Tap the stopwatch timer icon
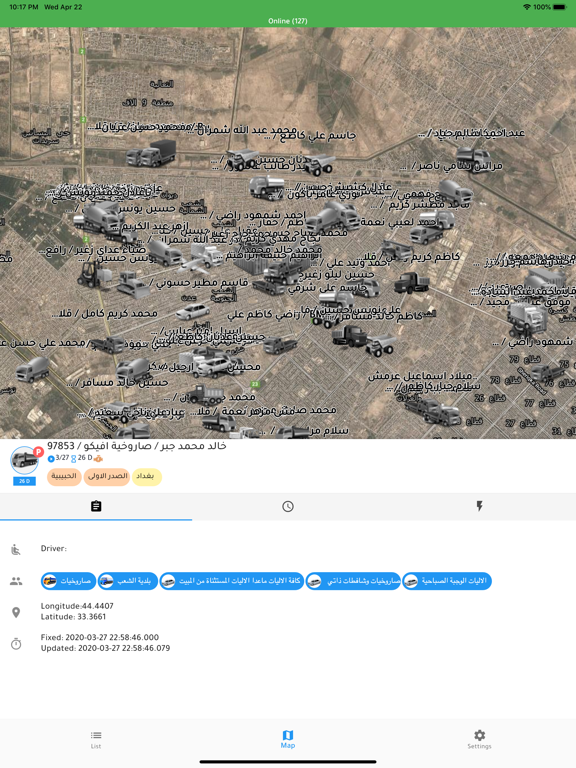Viewport: 576px width, 768px height. pos(16,643)
